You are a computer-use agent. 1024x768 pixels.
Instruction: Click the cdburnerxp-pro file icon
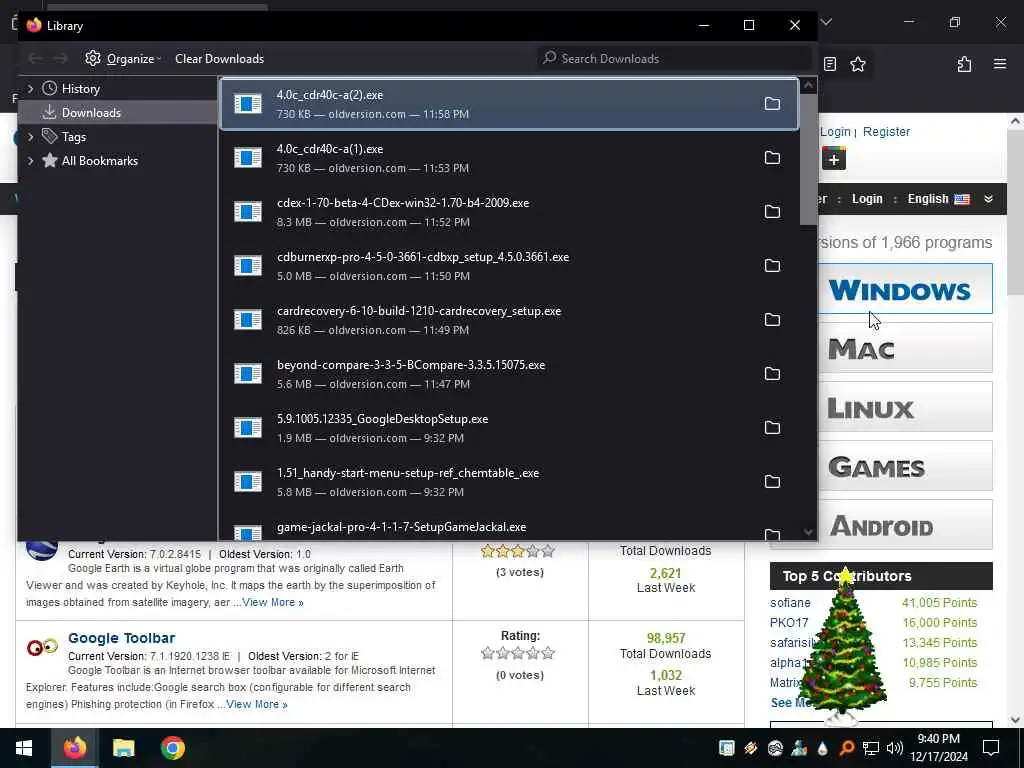tap(248, 266)
